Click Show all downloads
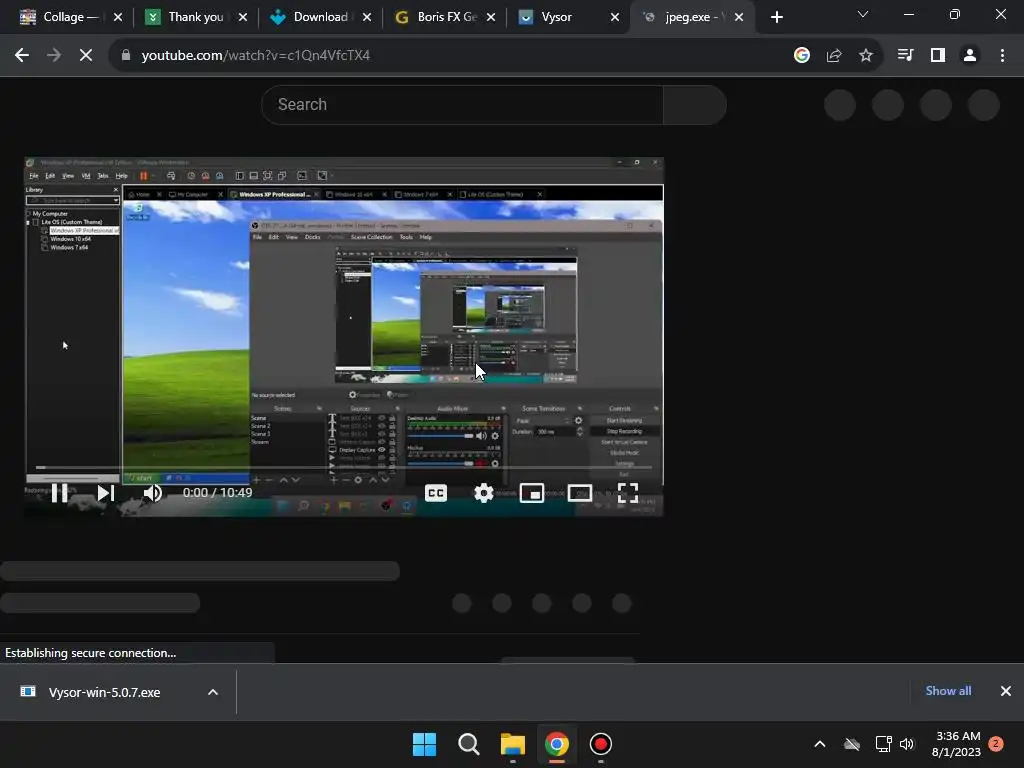 (x=948, y=691)
